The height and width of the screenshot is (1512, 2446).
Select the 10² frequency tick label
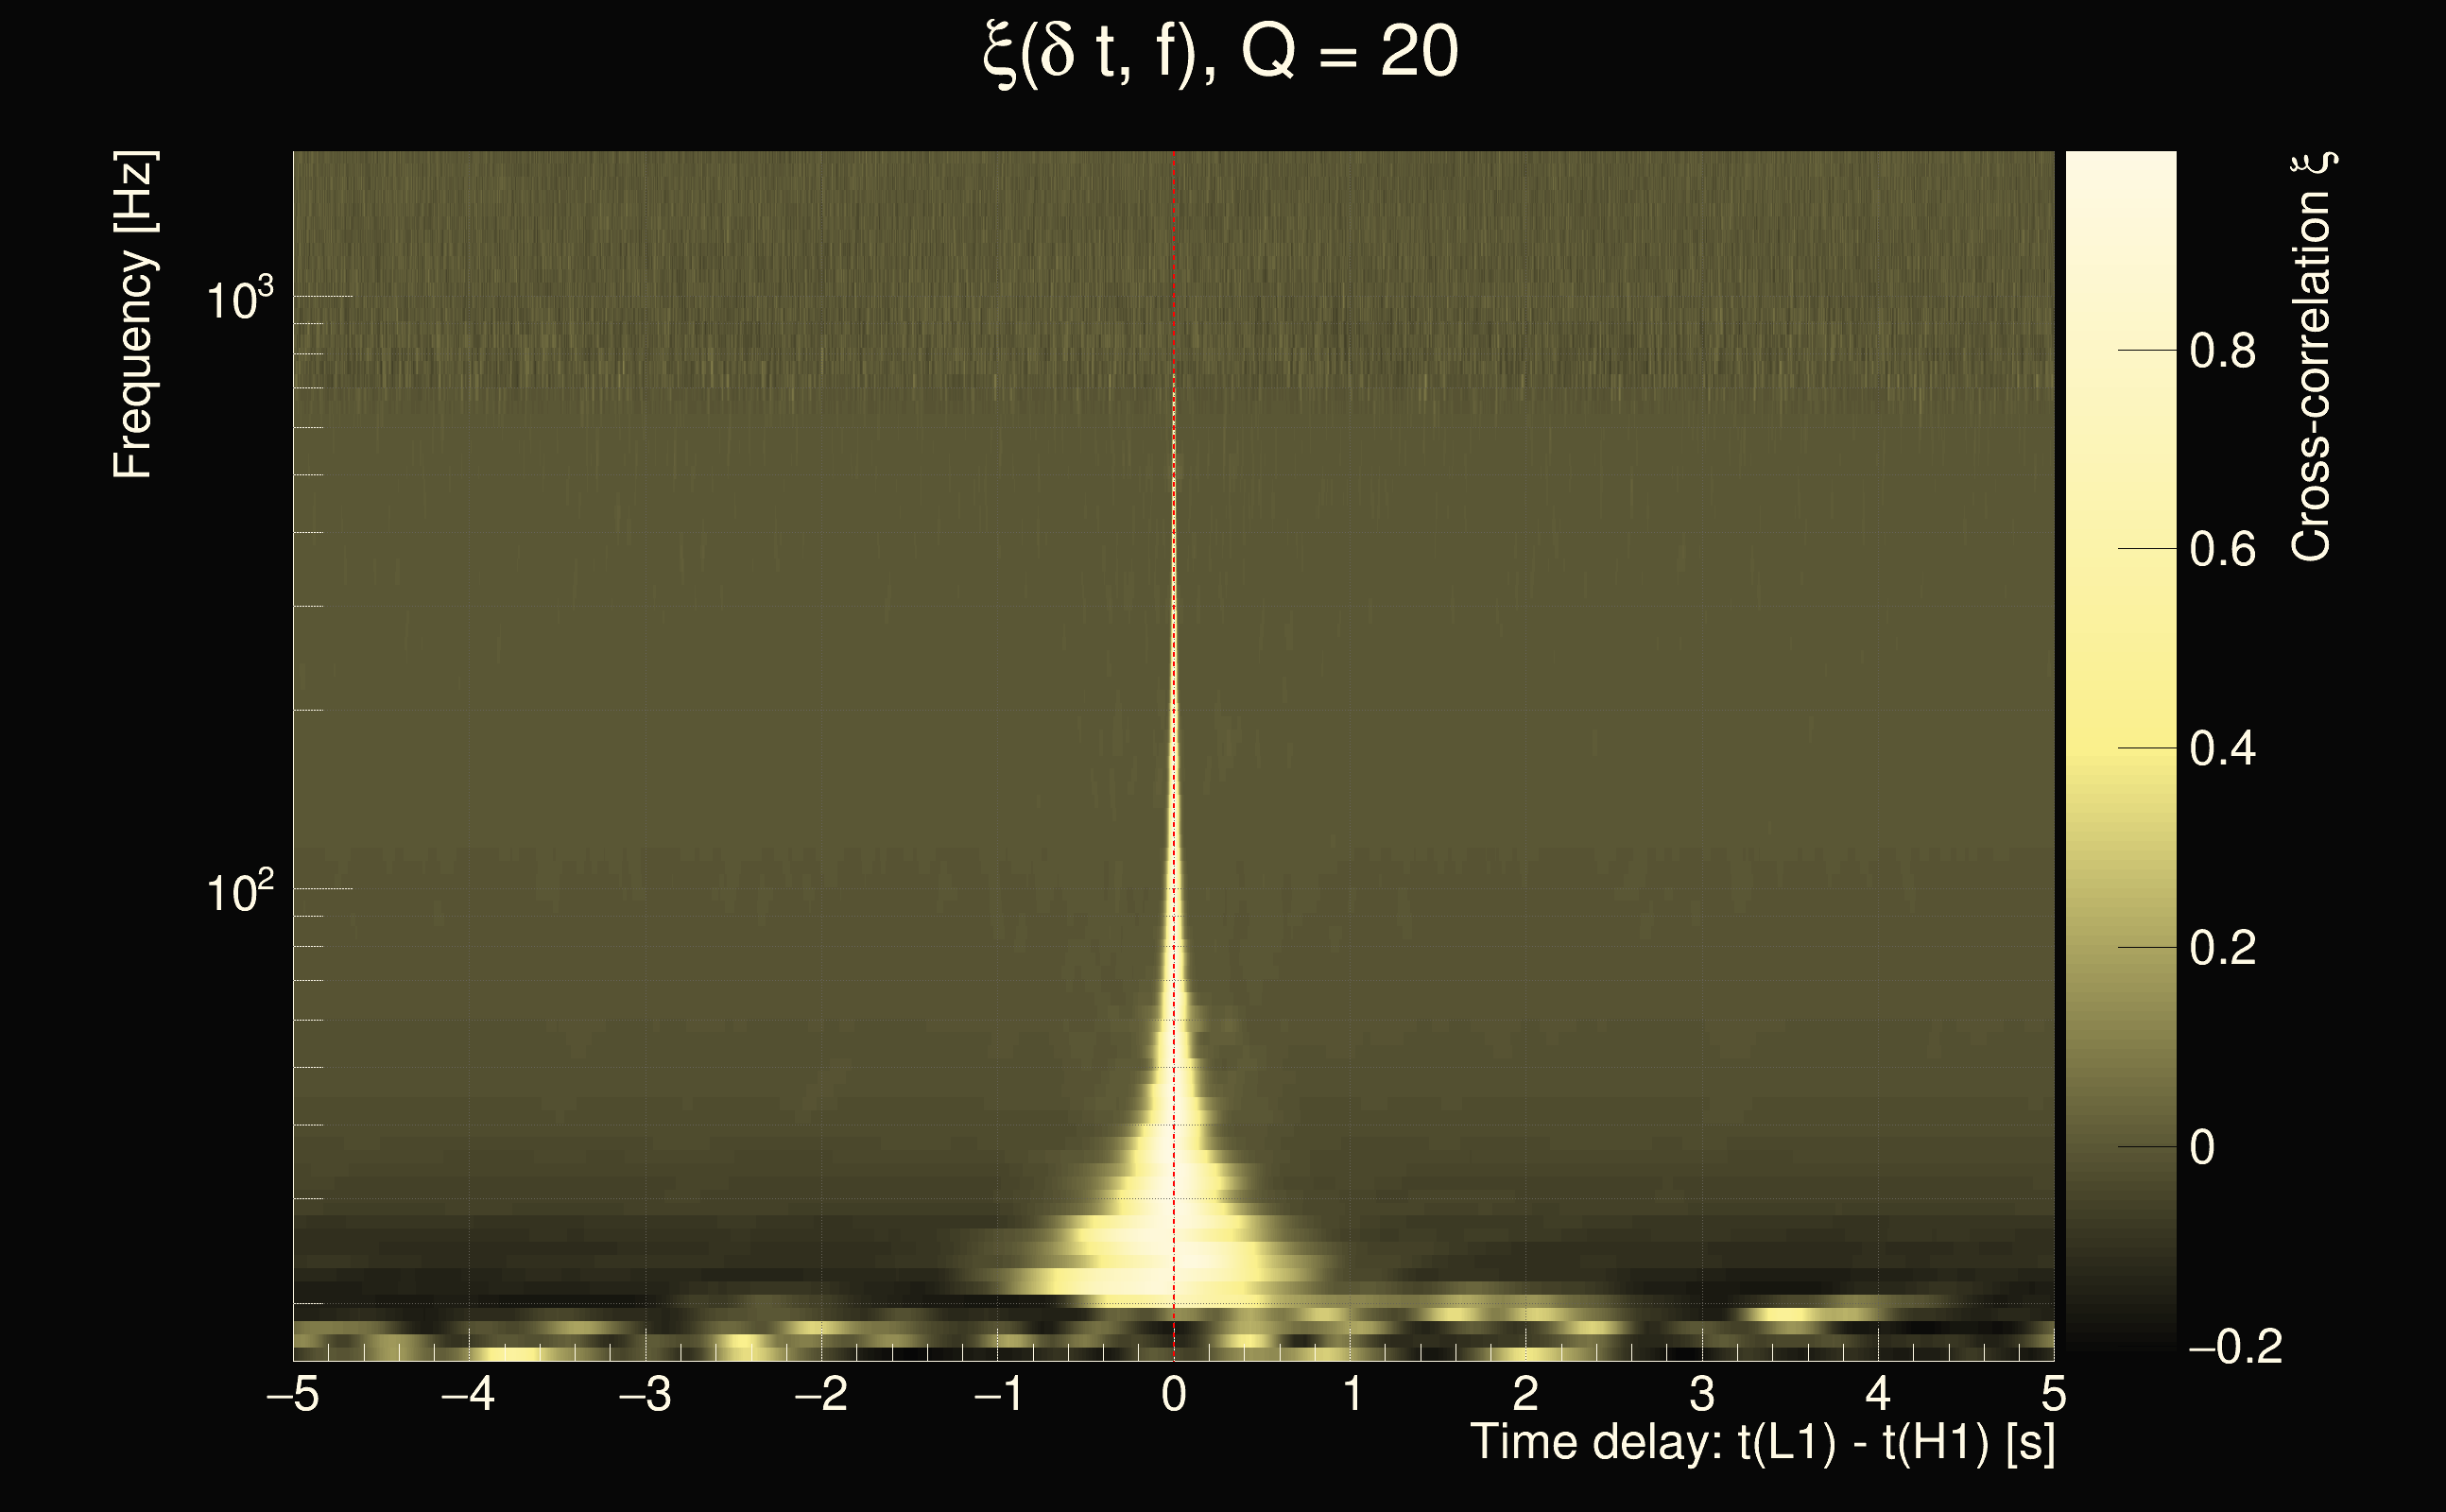click(238, 891)
